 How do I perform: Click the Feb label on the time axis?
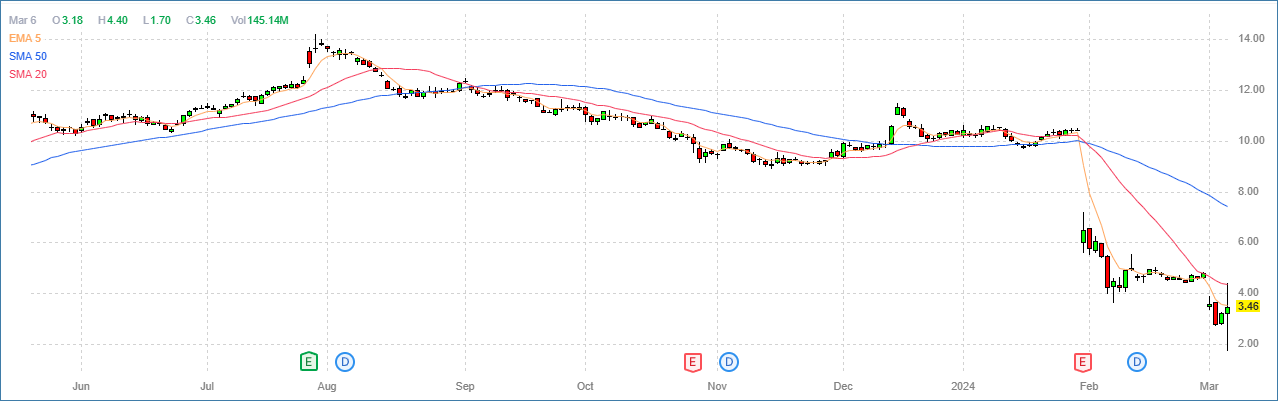pyautogui.click(x=1089, y=386)
